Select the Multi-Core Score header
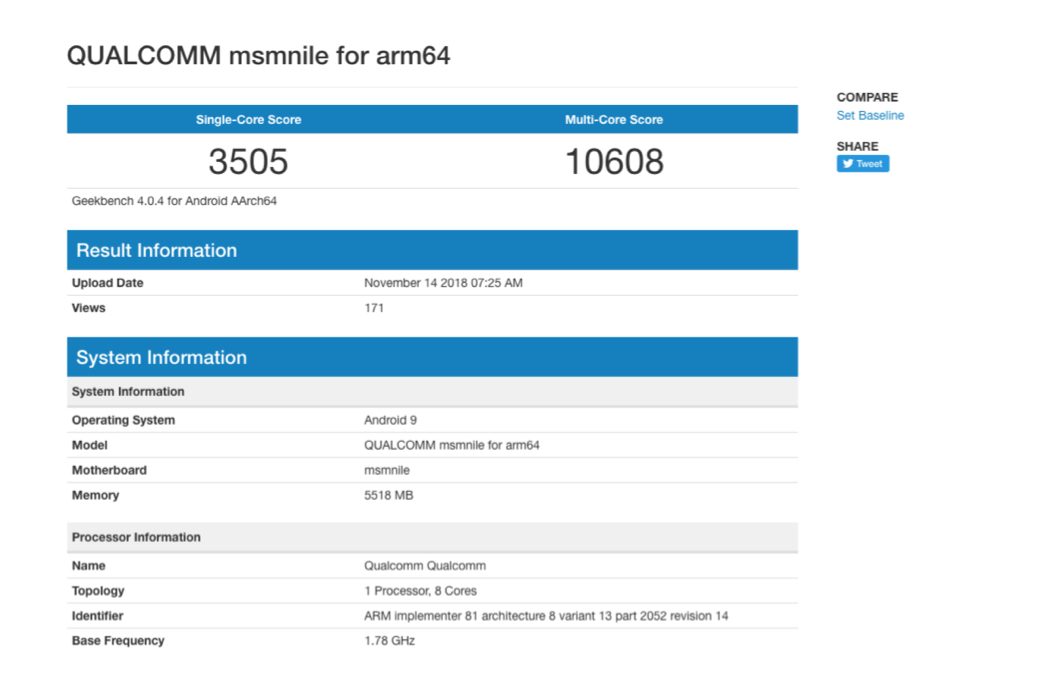The width and height of the screenshot is (1044, 673). [x=614, y=120]
